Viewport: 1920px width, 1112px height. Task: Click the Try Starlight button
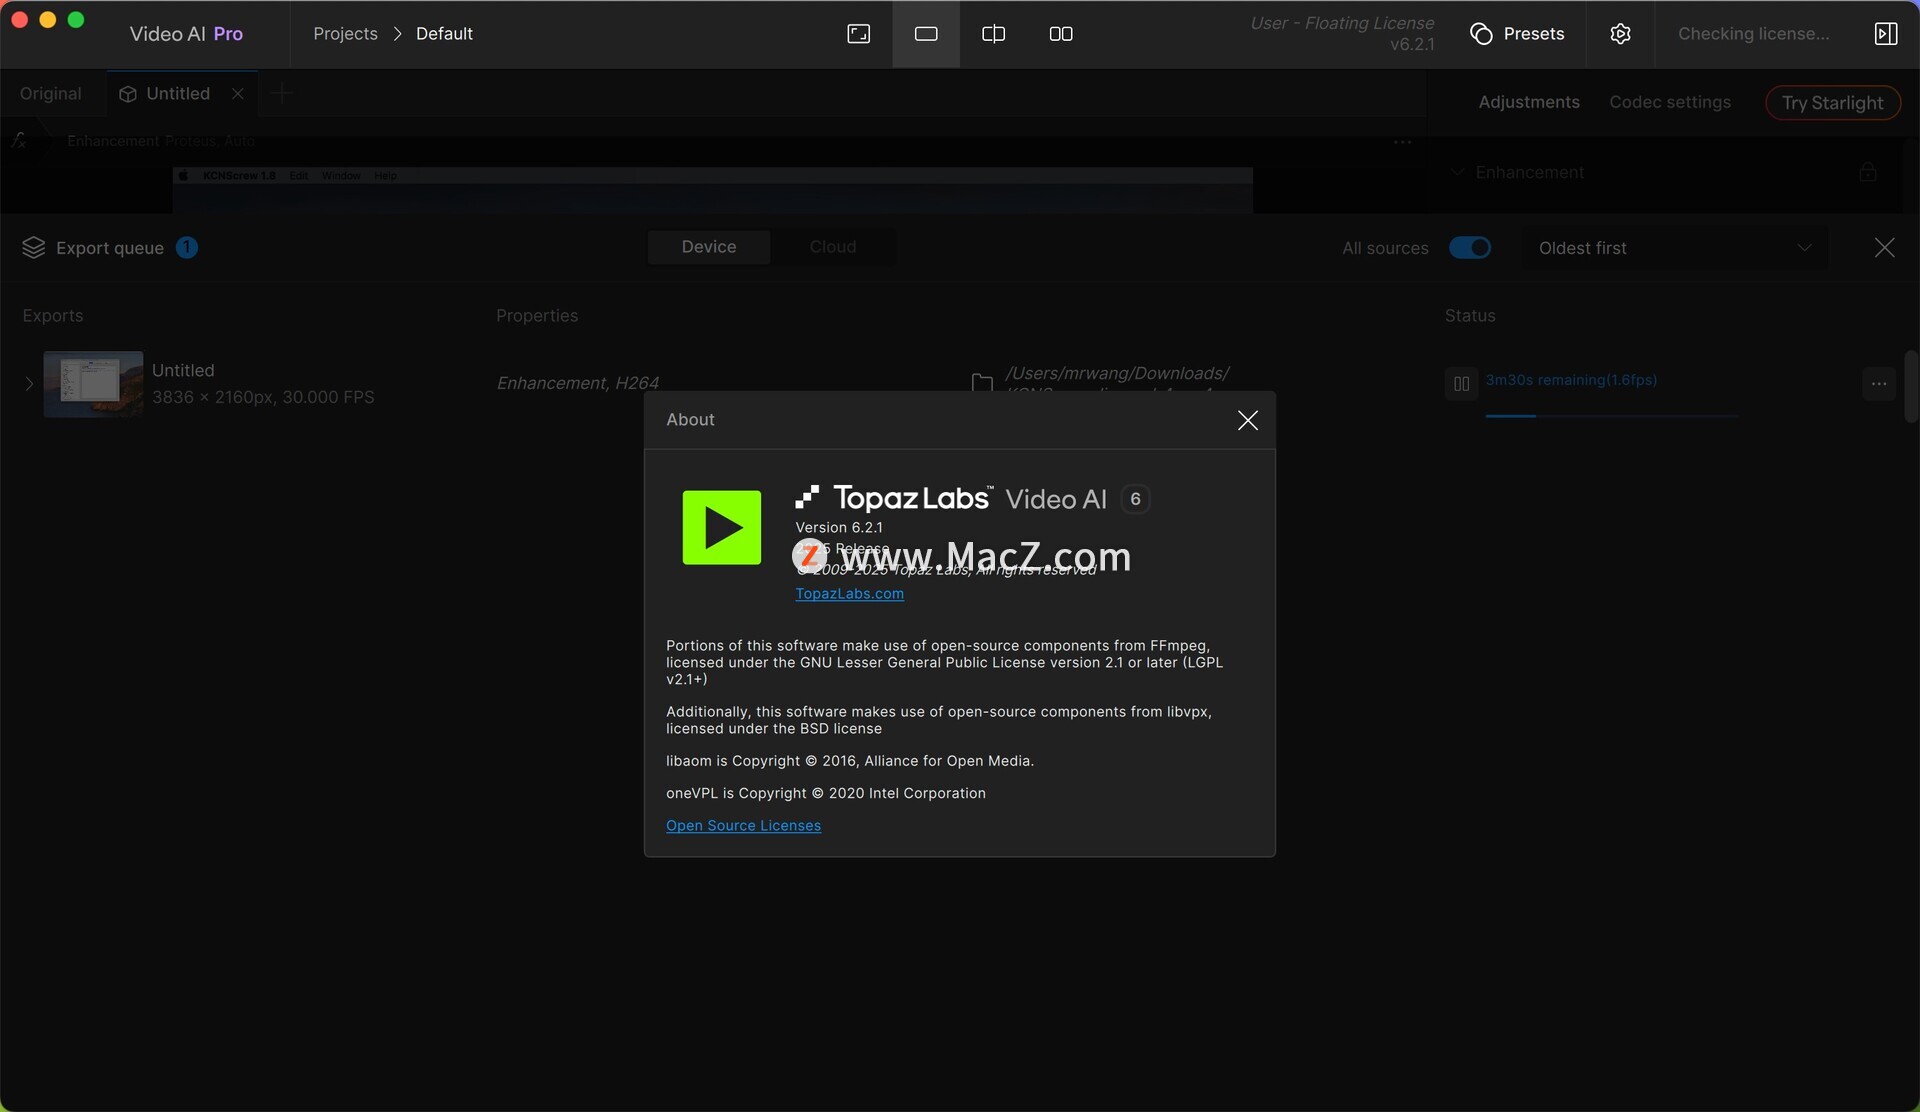[1832, 103]
